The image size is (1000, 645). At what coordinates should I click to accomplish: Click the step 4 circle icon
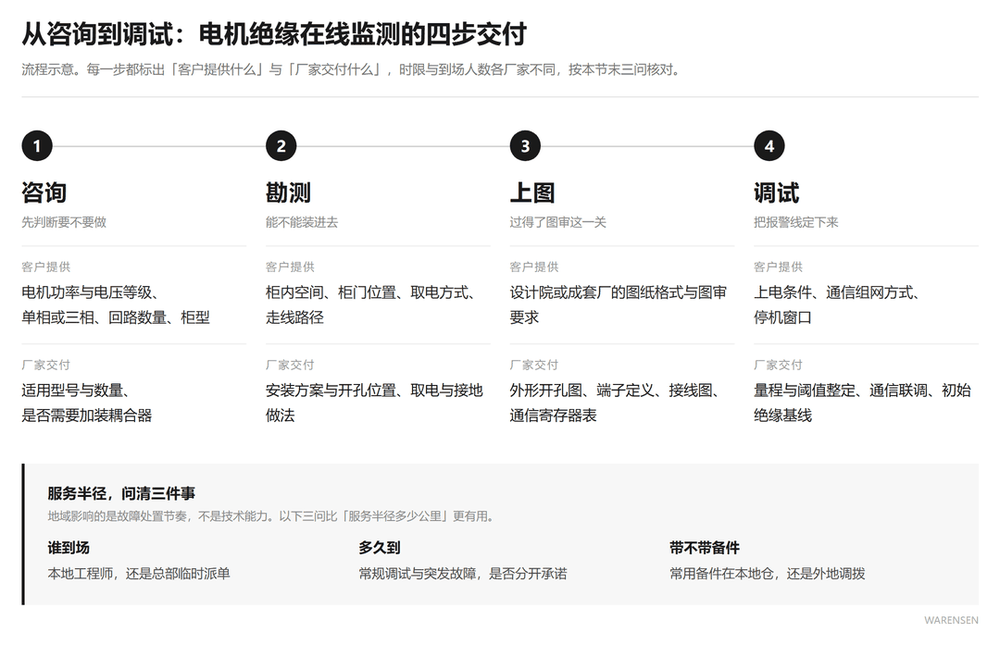click(769, 146)
